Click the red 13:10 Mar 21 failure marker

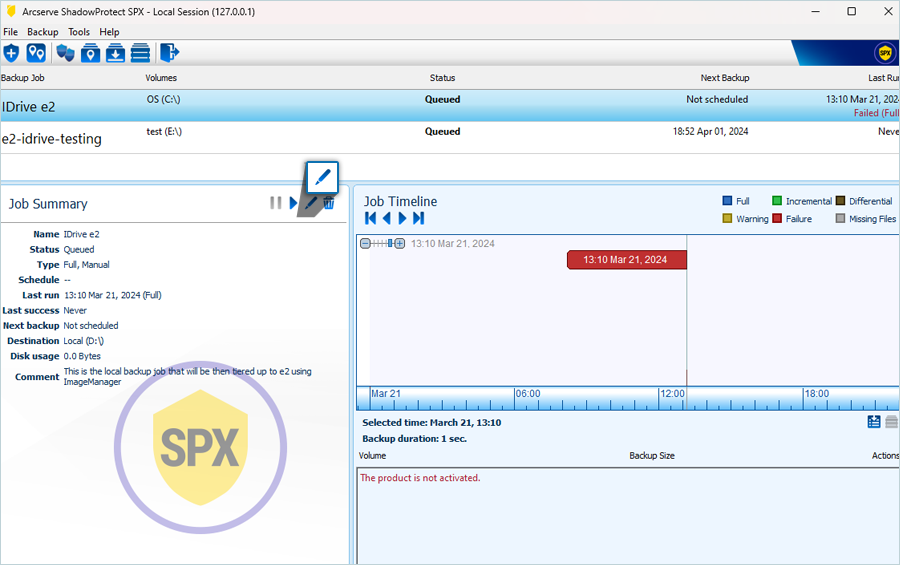626,260
